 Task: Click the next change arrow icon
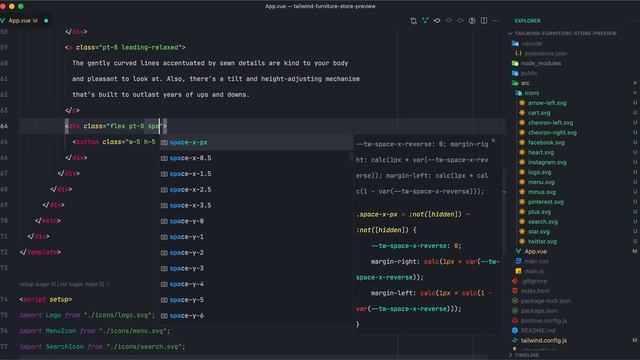tap(460, 20)
